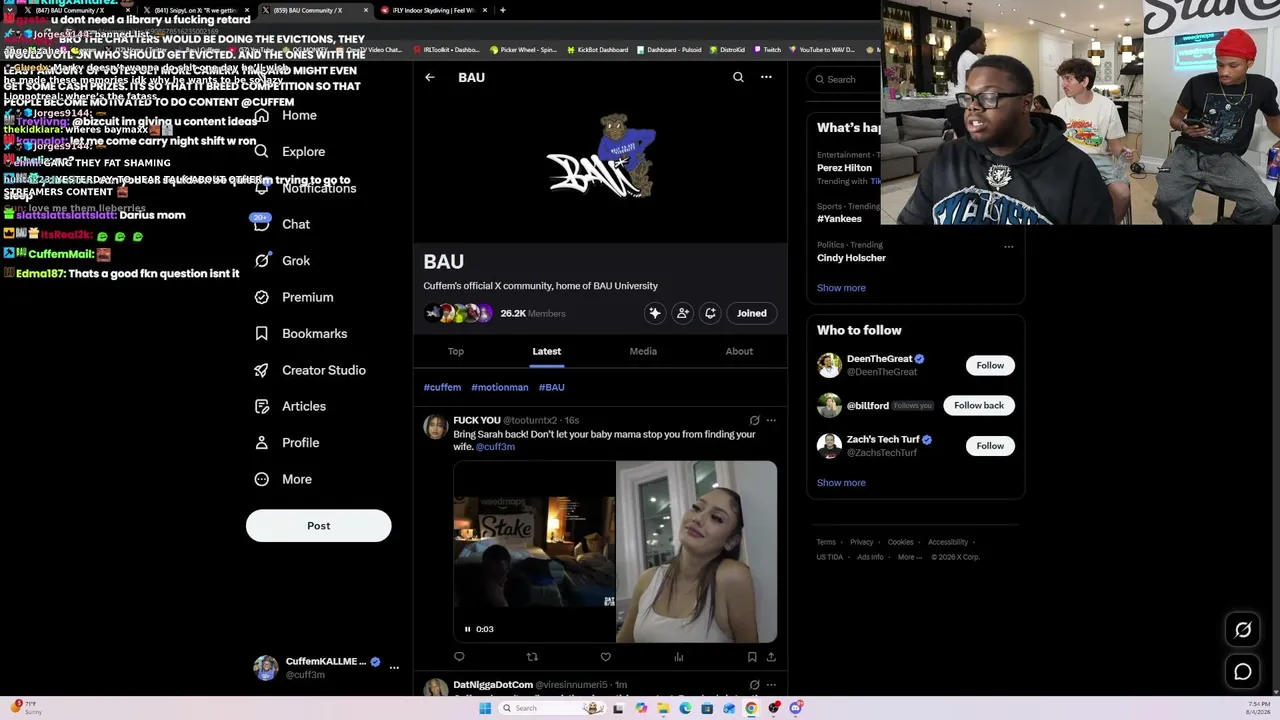View Profile from the sidebar
Viewport: 1280px width, 720px height.
coord(287,443)
